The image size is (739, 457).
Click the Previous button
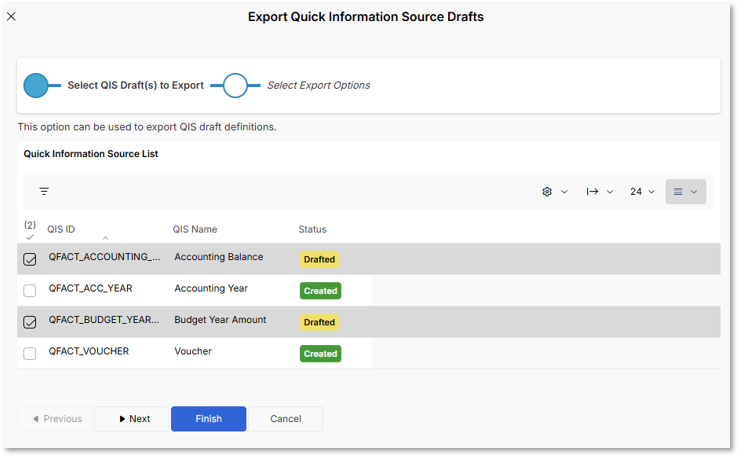(x=55, y=419)
